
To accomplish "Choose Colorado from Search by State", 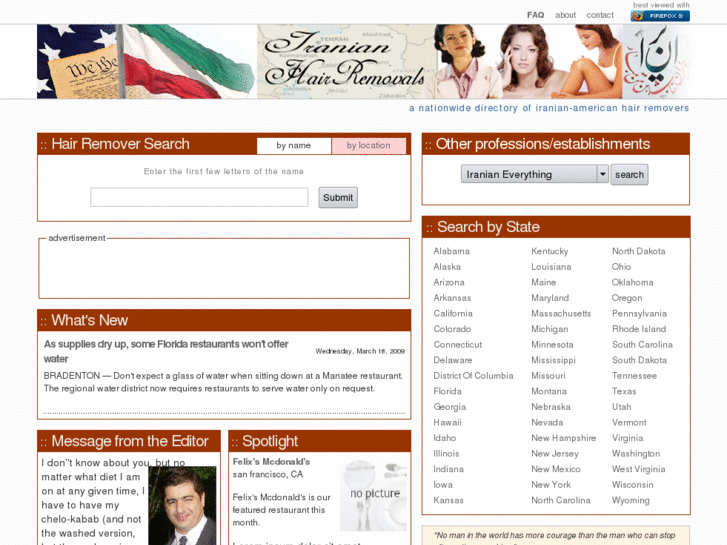I will point(452,329).
